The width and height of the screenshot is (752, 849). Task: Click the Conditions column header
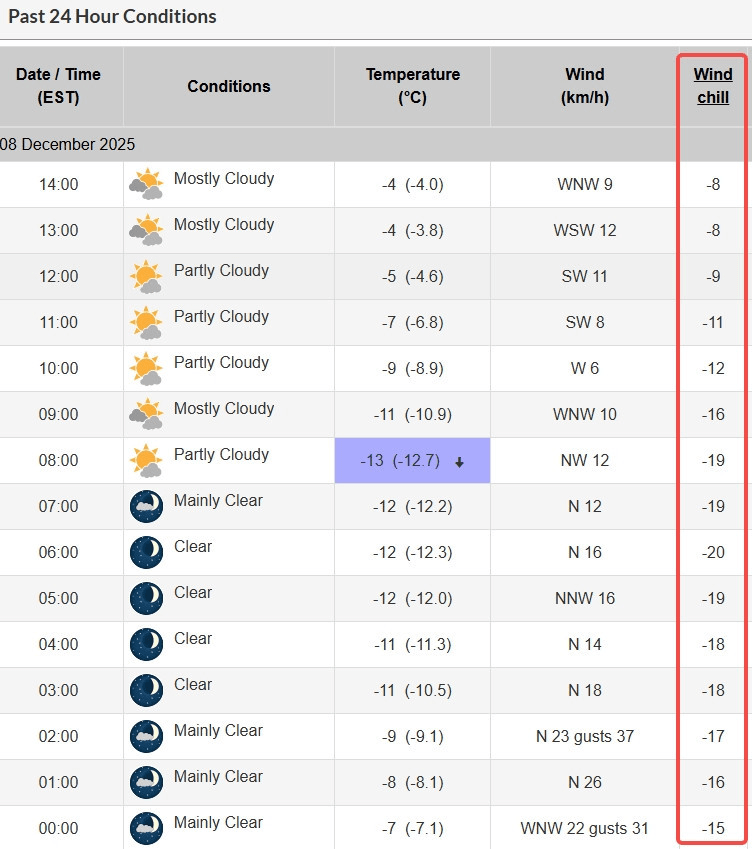coord(229,86)
